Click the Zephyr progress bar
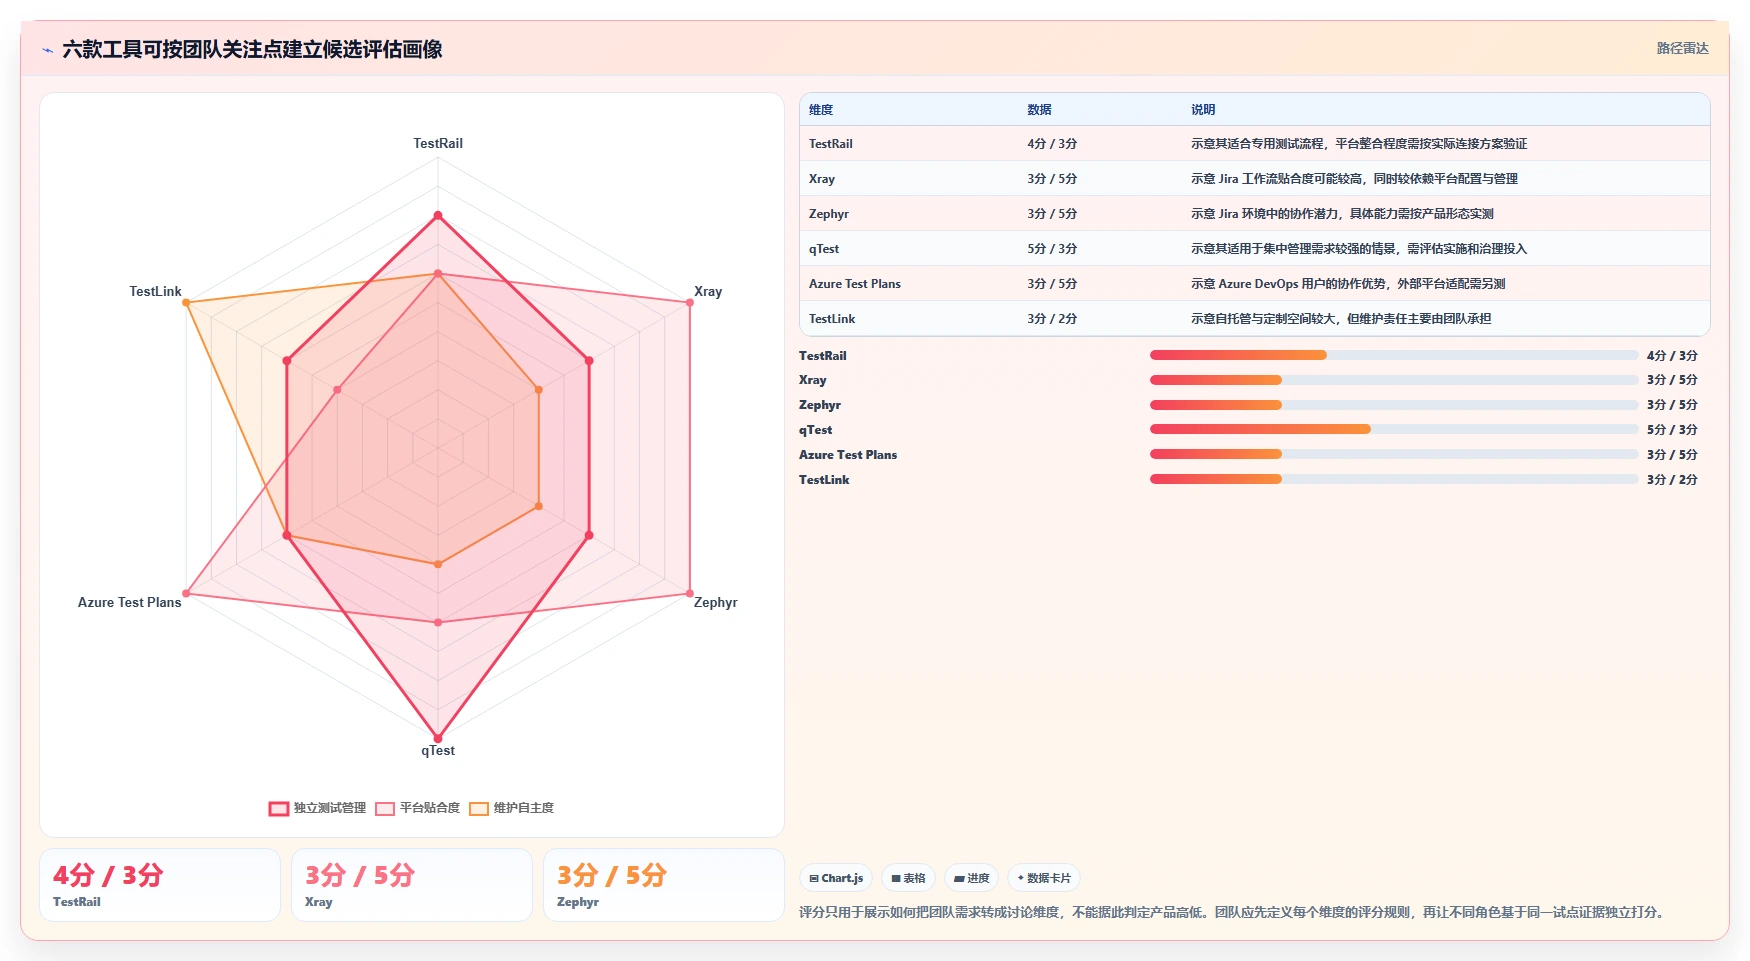 pos(1394,405)
